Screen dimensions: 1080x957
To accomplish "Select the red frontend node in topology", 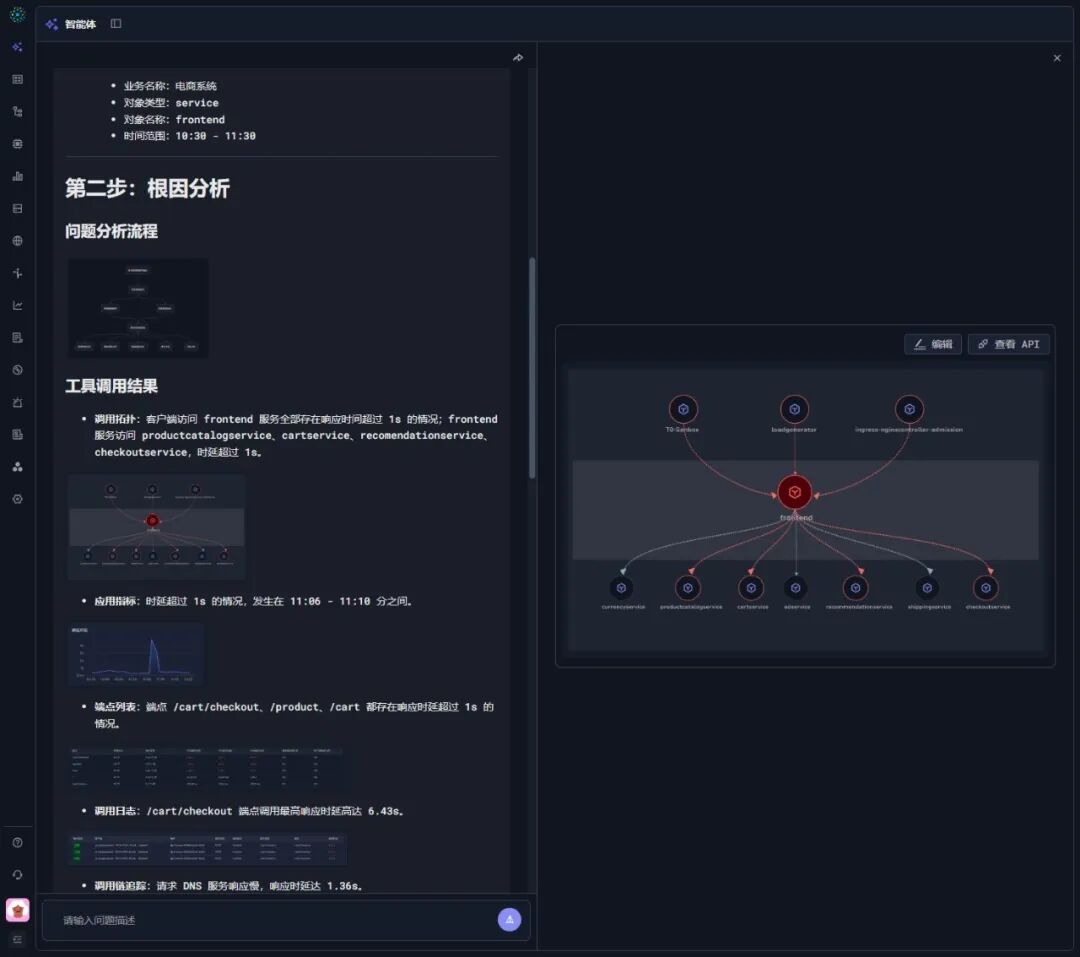I will 795,492.
